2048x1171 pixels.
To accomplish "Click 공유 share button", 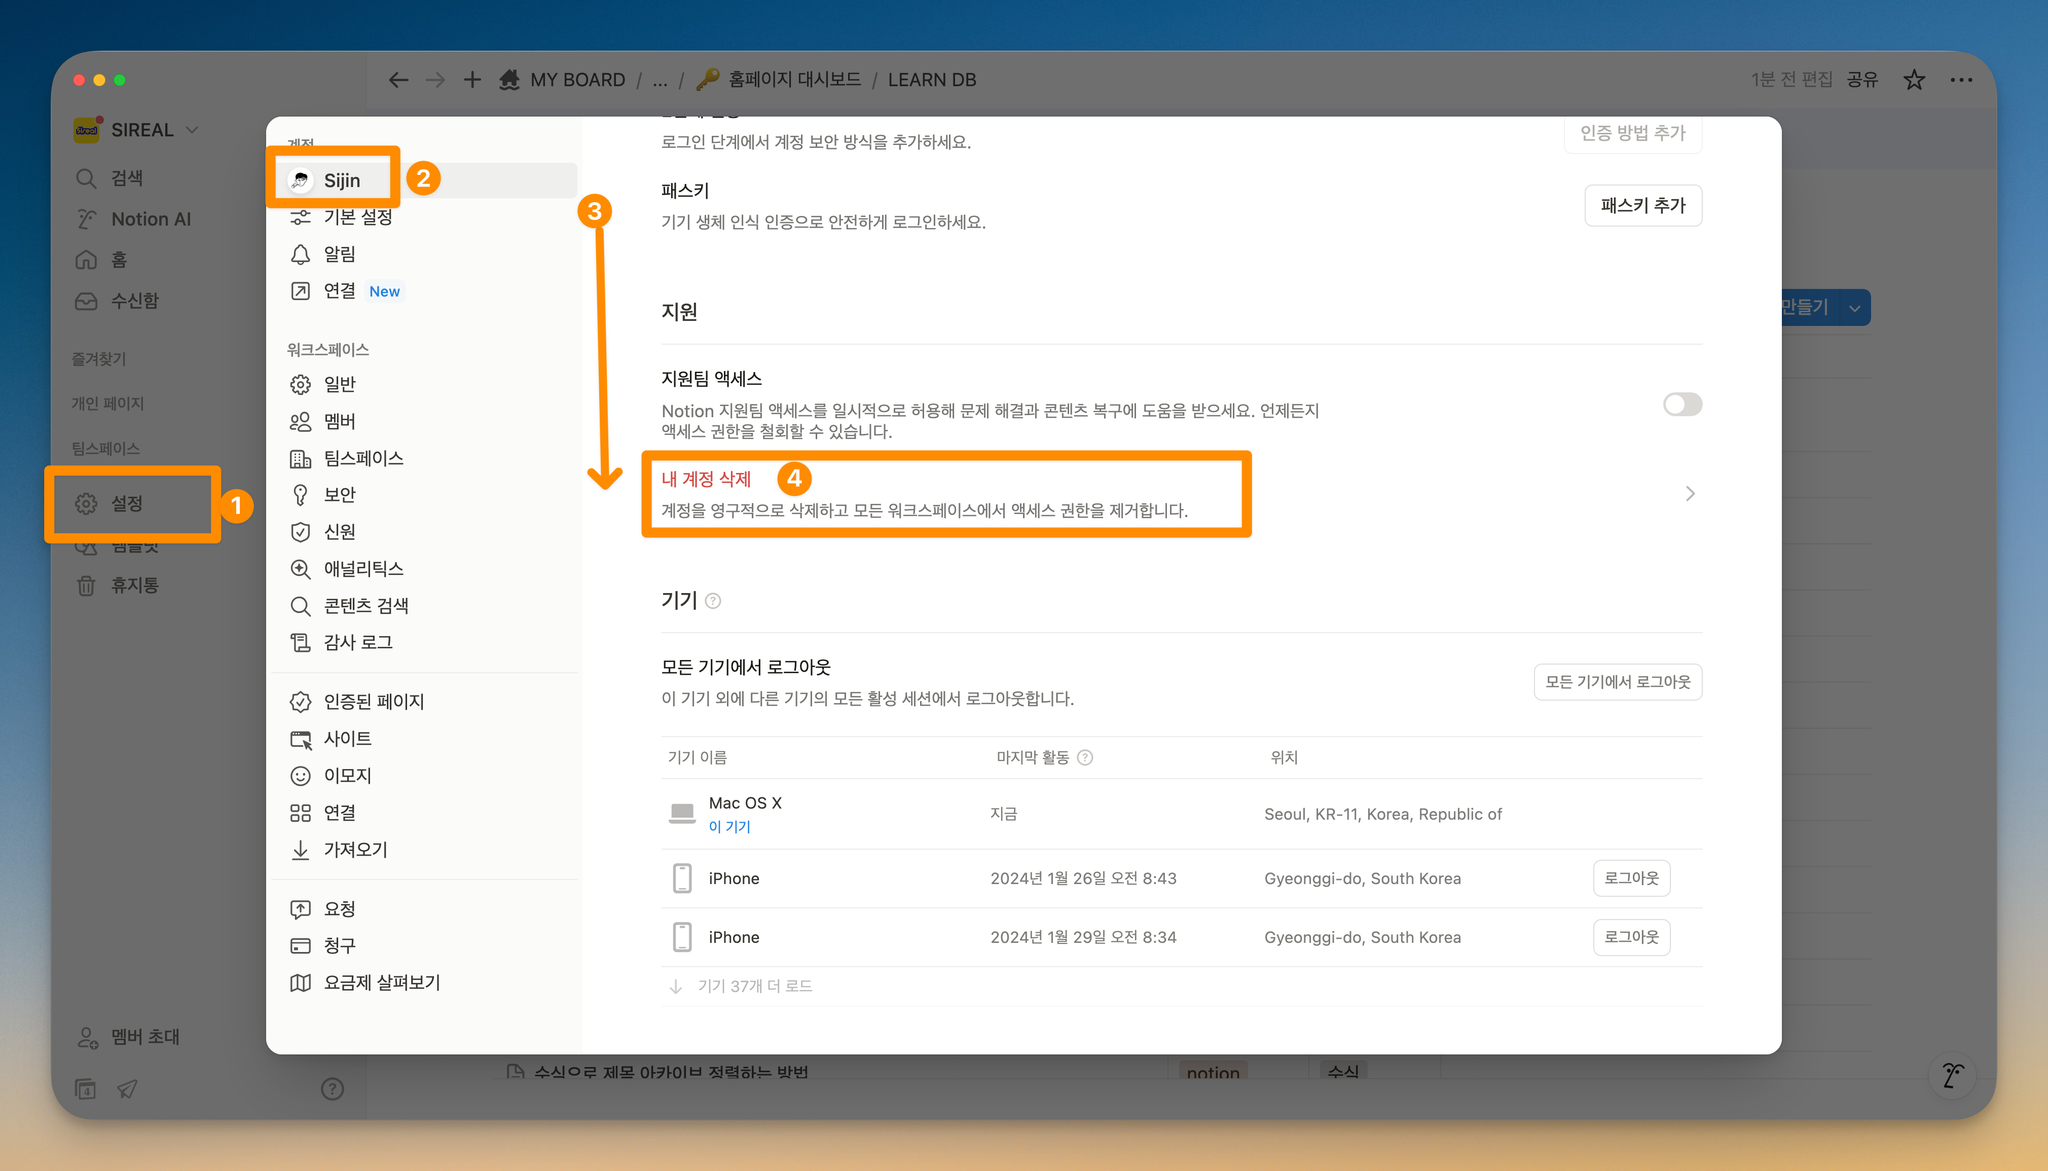I will (1862, 80).
